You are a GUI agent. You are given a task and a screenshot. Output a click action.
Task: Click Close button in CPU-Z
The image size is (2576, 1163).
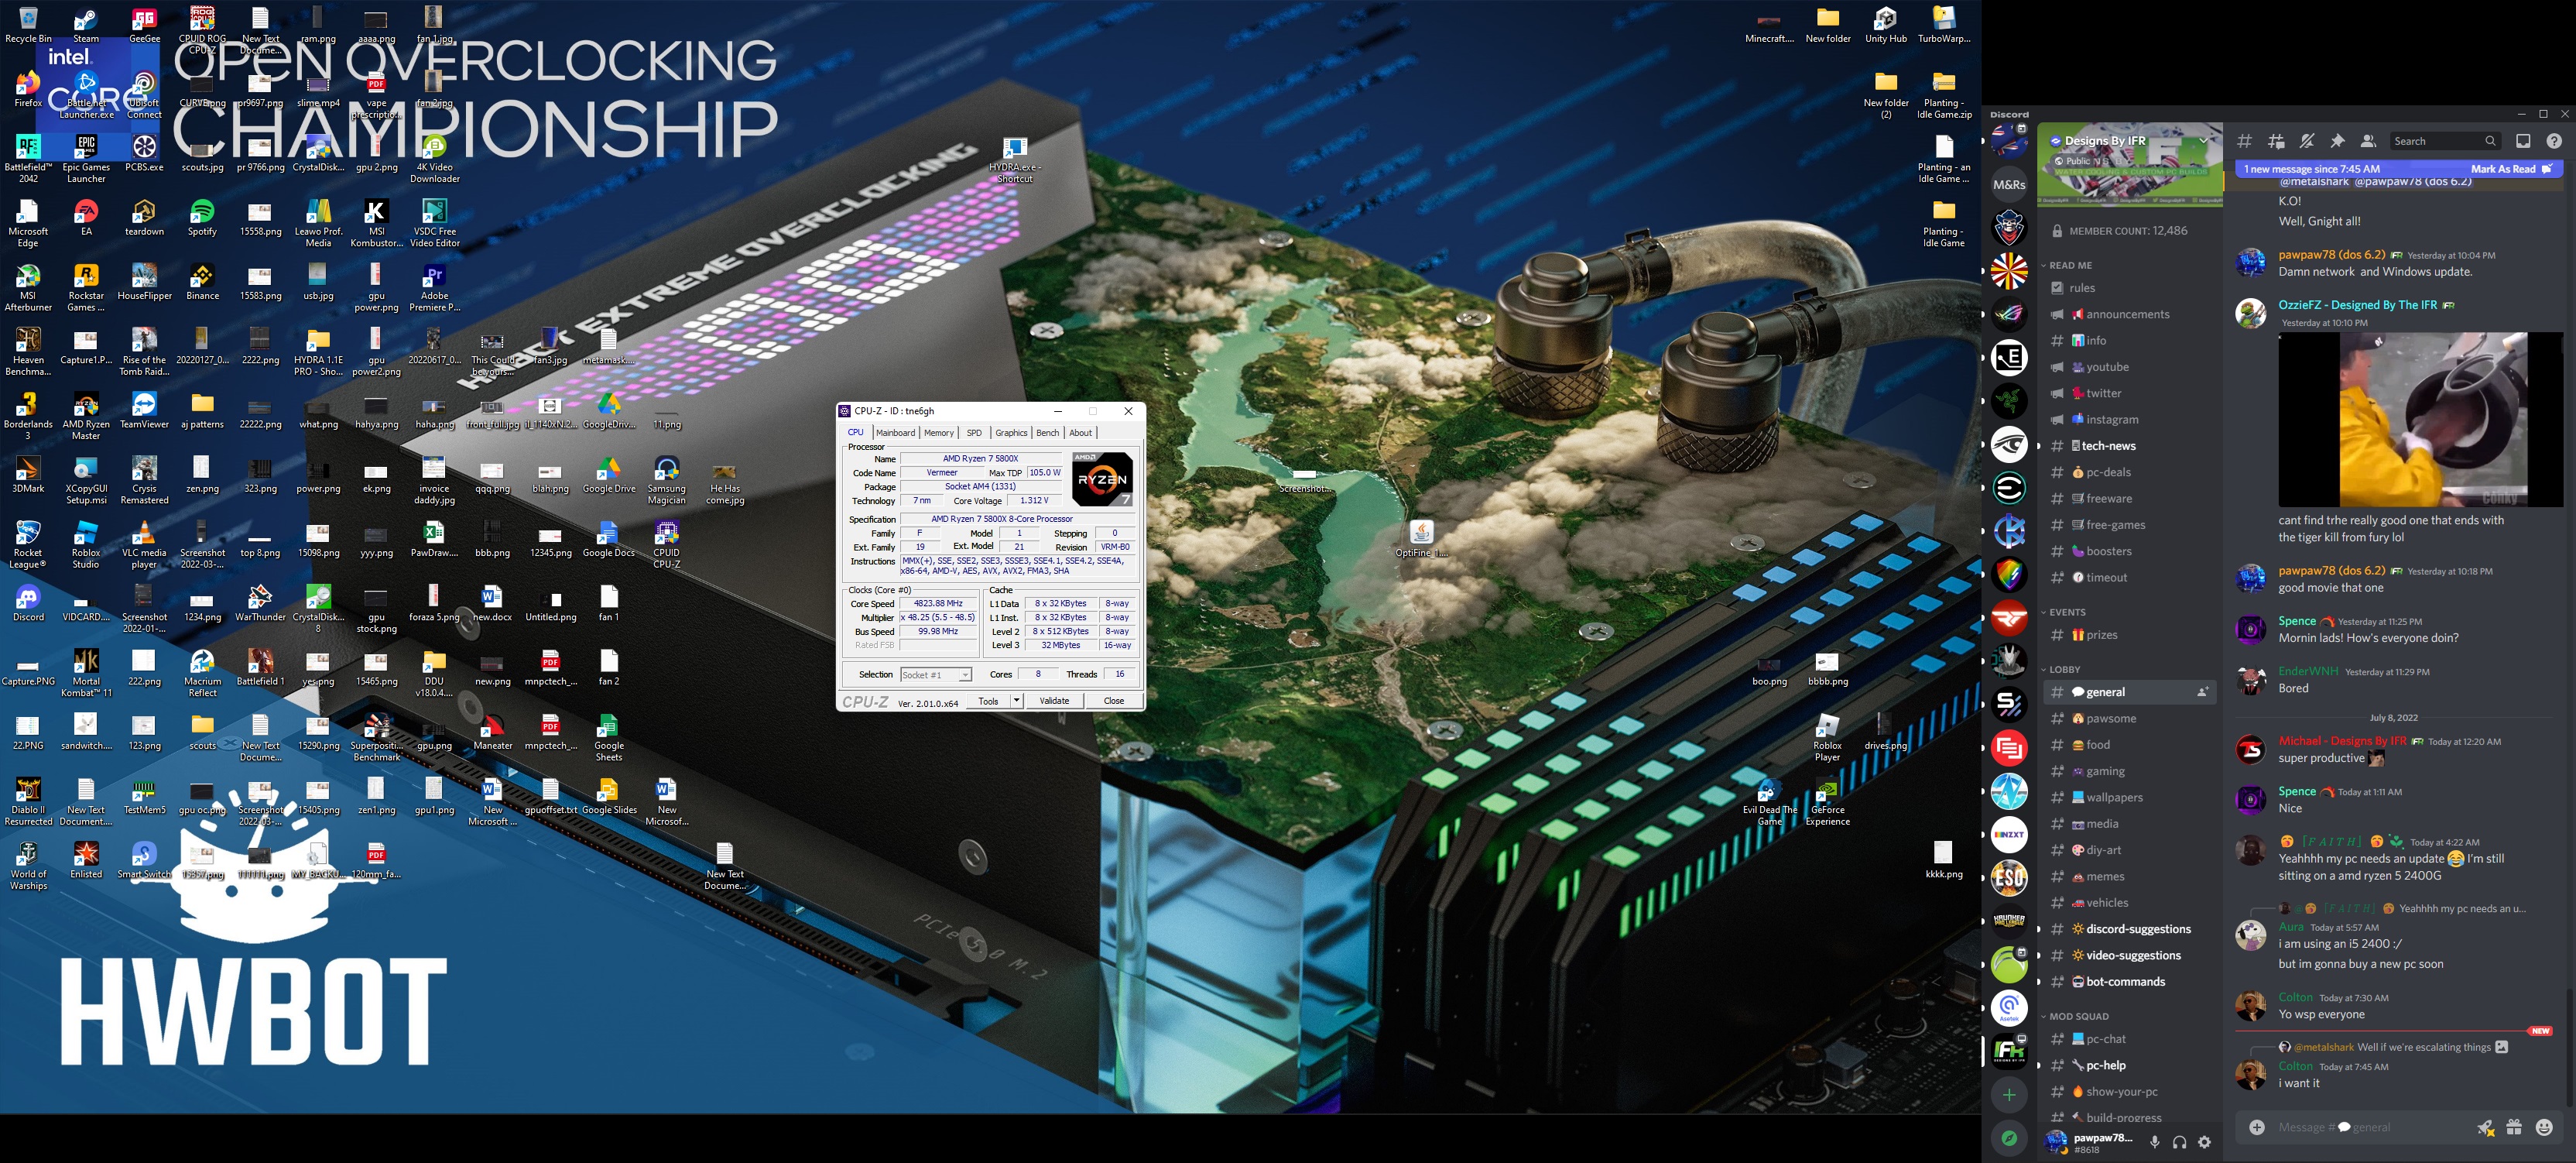[1114, 701]
